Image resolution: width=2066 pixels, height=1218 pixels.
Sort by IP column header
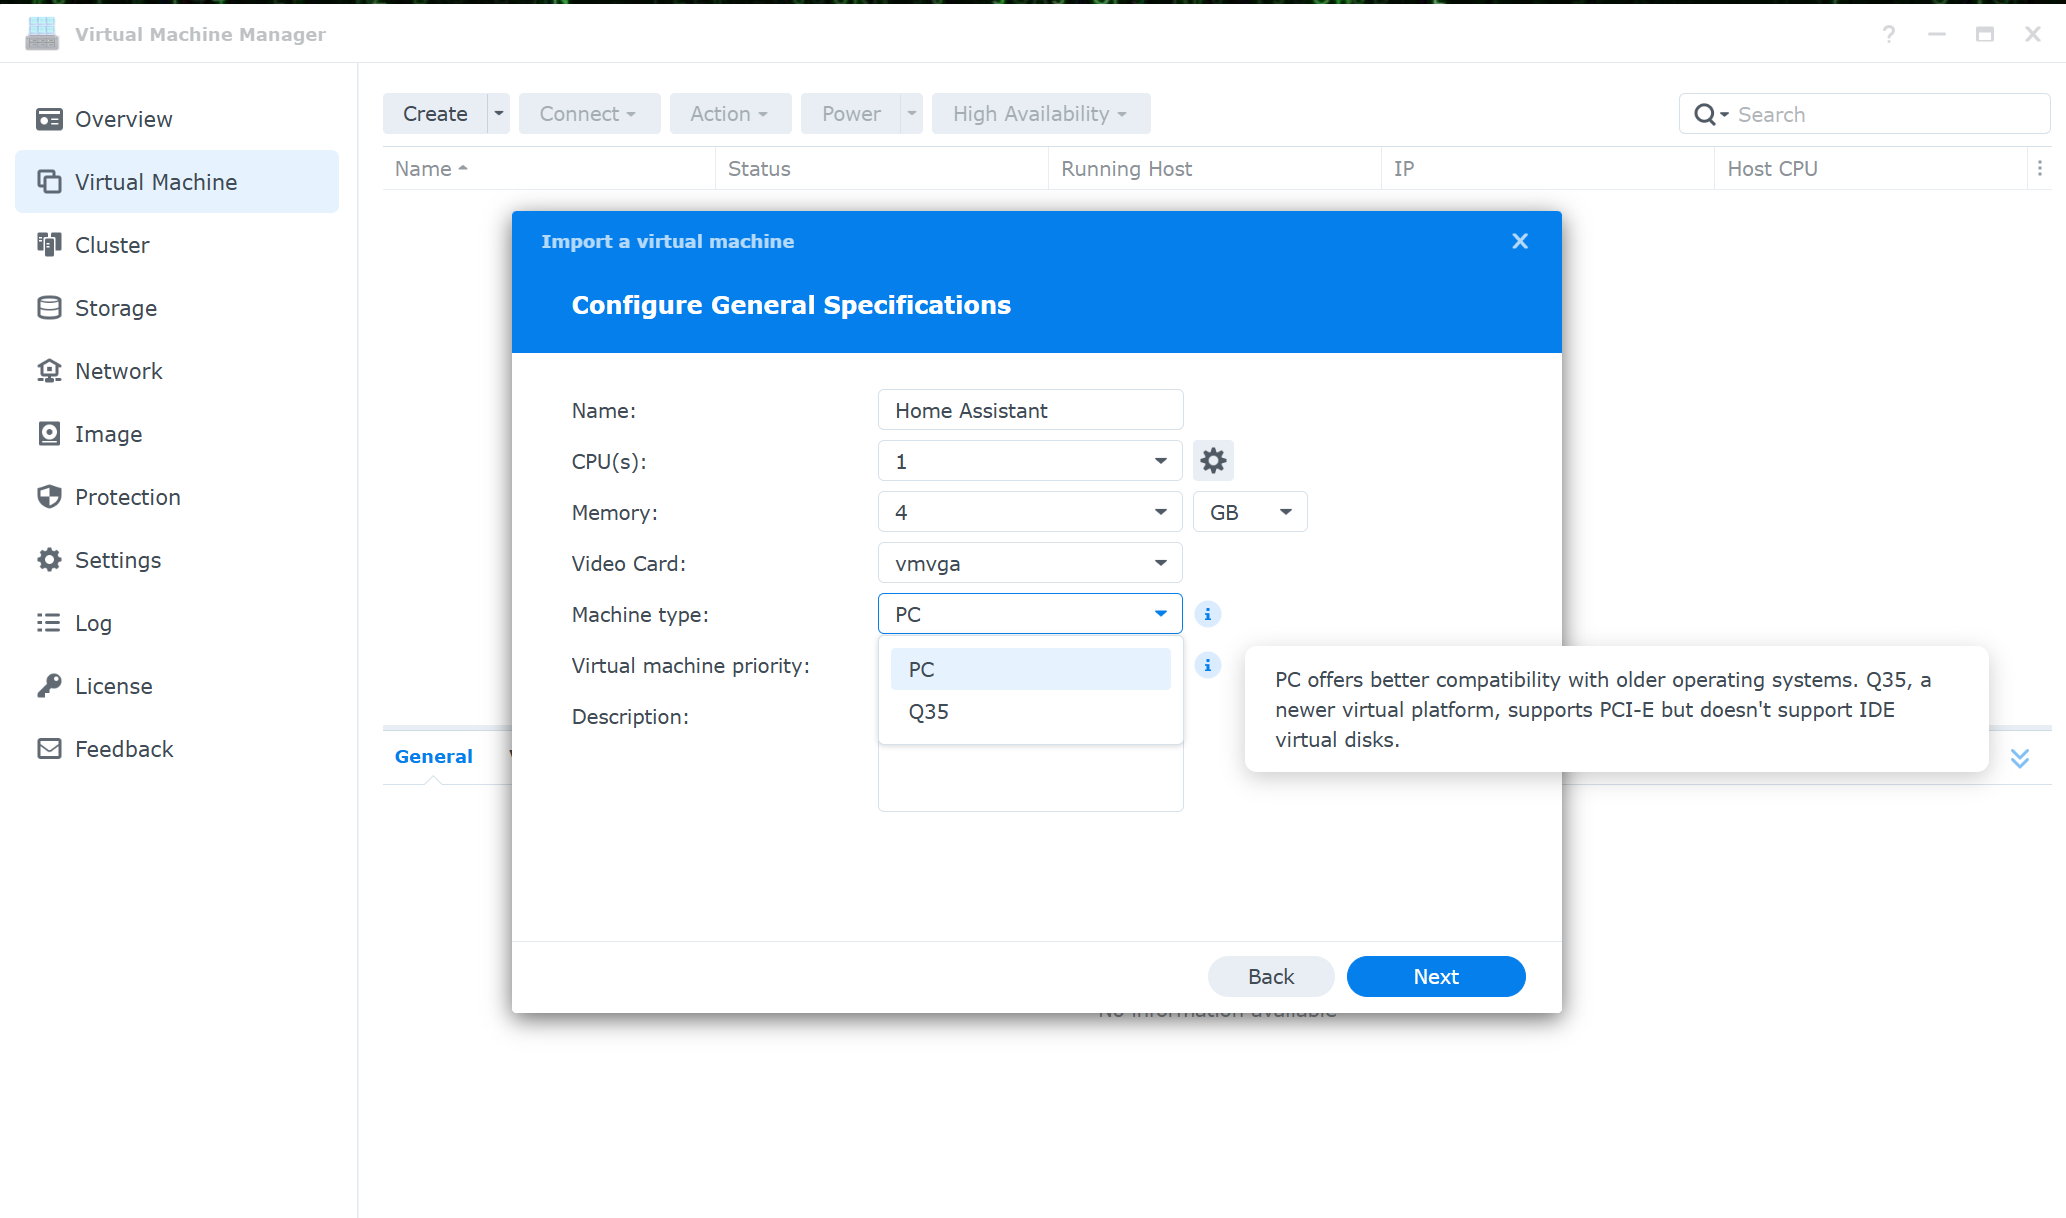1548,169
